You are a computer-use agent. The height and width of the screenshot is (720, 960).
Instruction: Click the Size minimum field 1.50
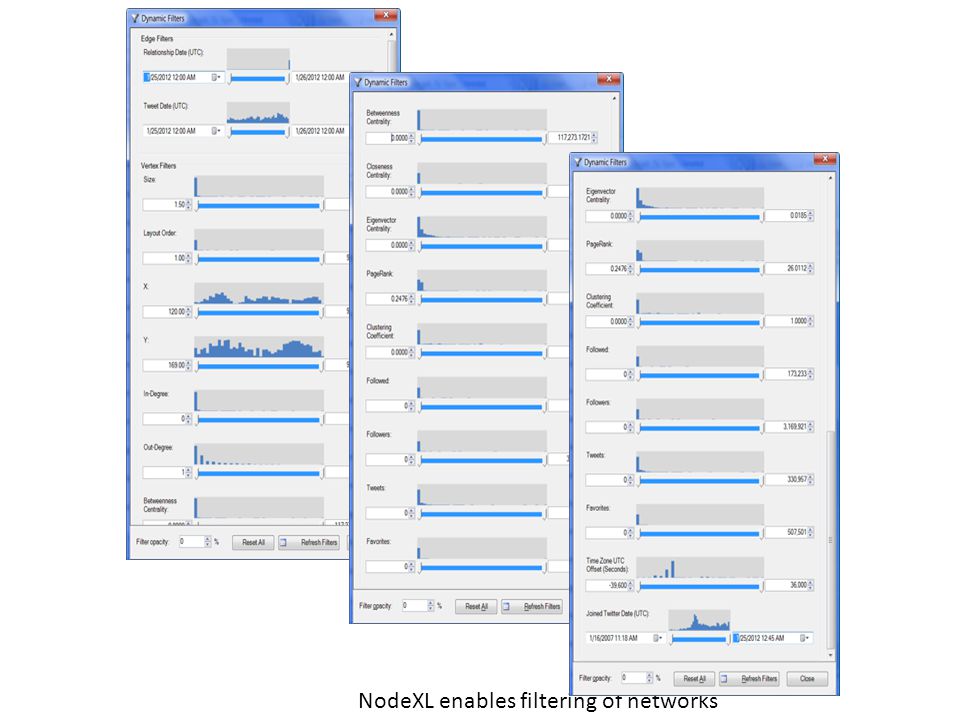point(164,204)
